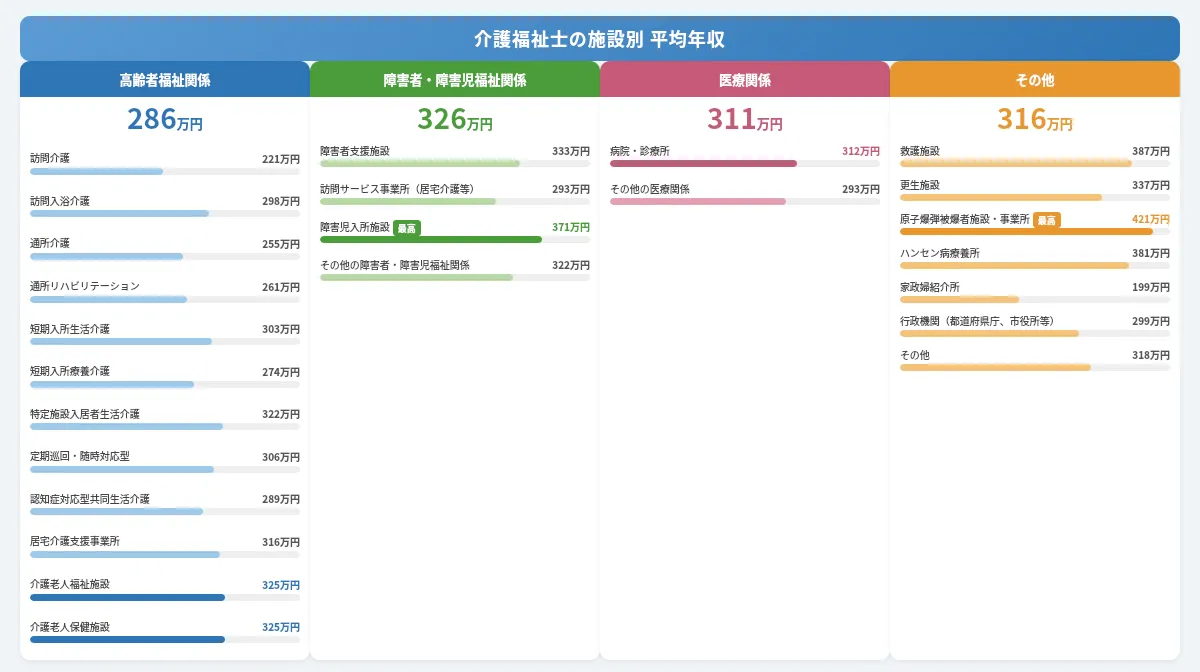Select the 高齢者福祉関係 column header

(x=165, y=80)
